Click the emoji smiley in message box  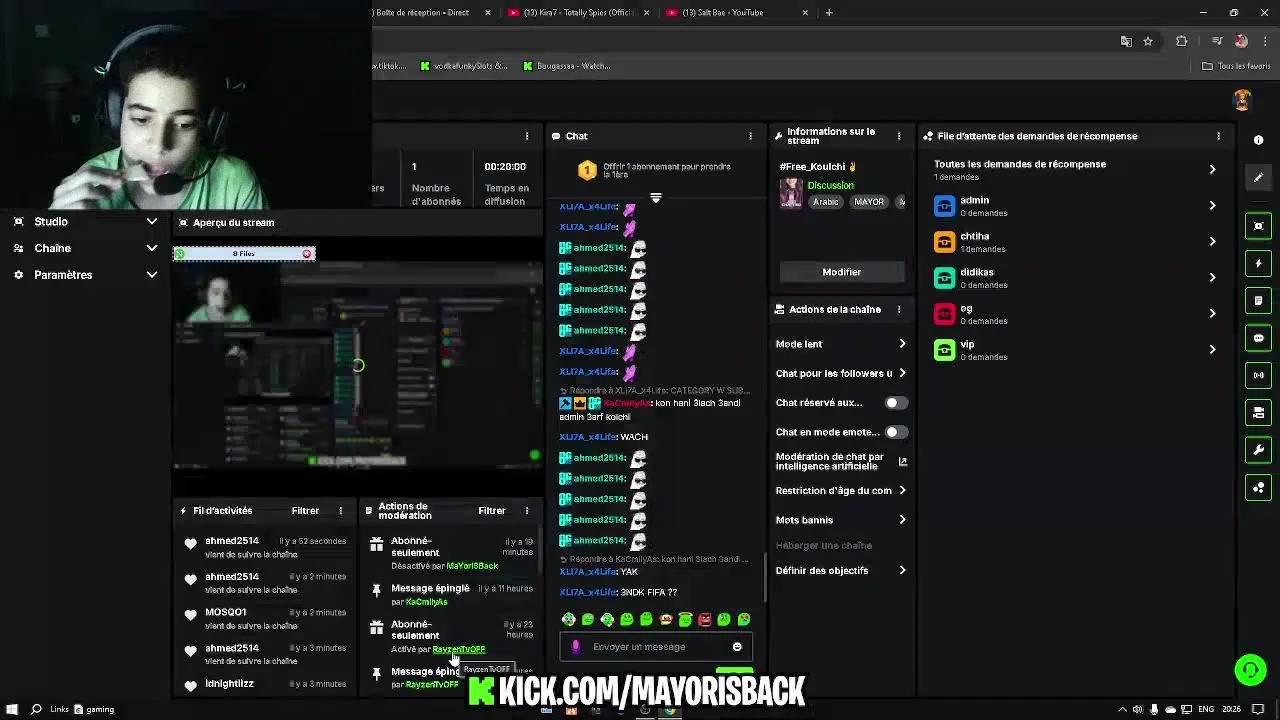pyautogui.click(x=737, y=647)
